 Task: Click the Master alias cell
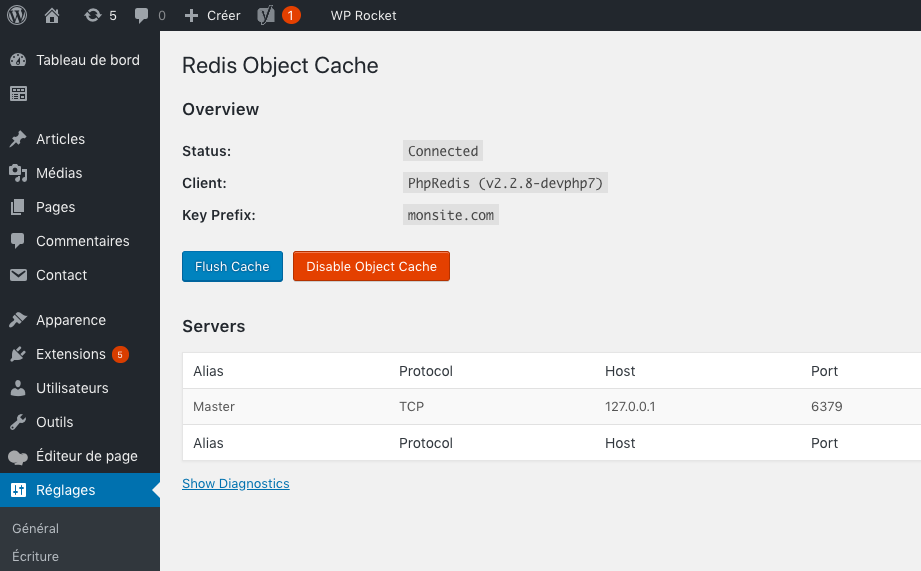click(214, 407)
